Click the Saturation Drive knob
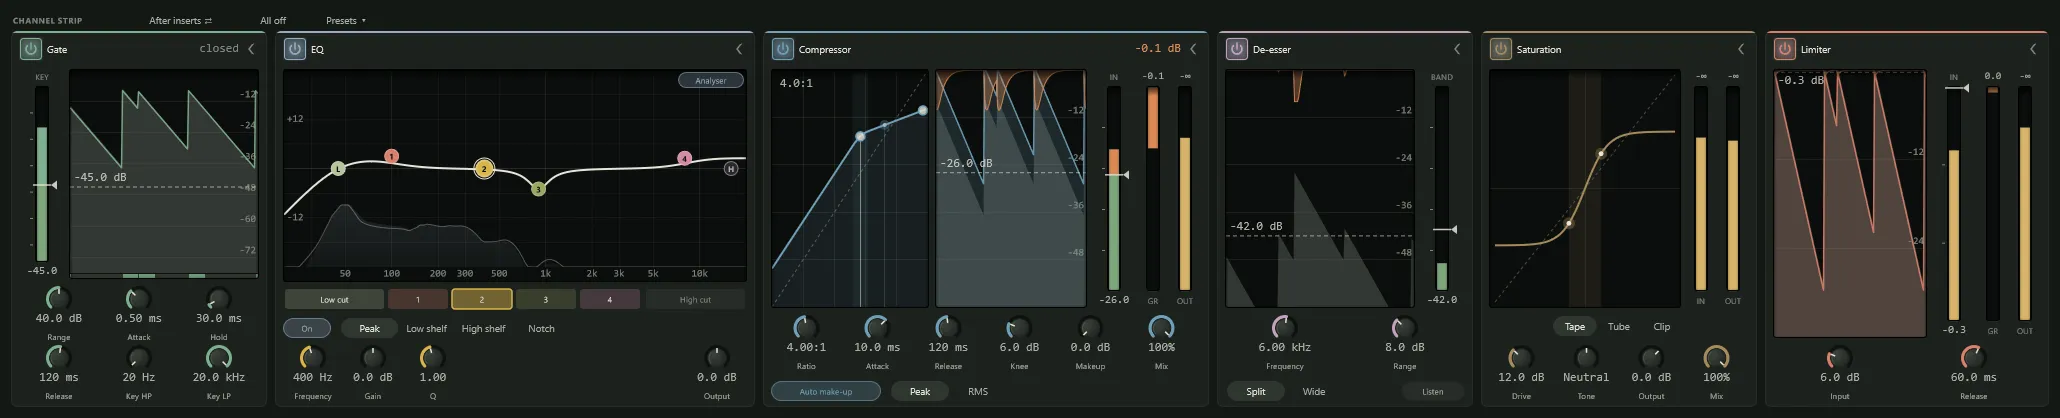Screen dimensions: 2060x418 (x=1520, y=357)
